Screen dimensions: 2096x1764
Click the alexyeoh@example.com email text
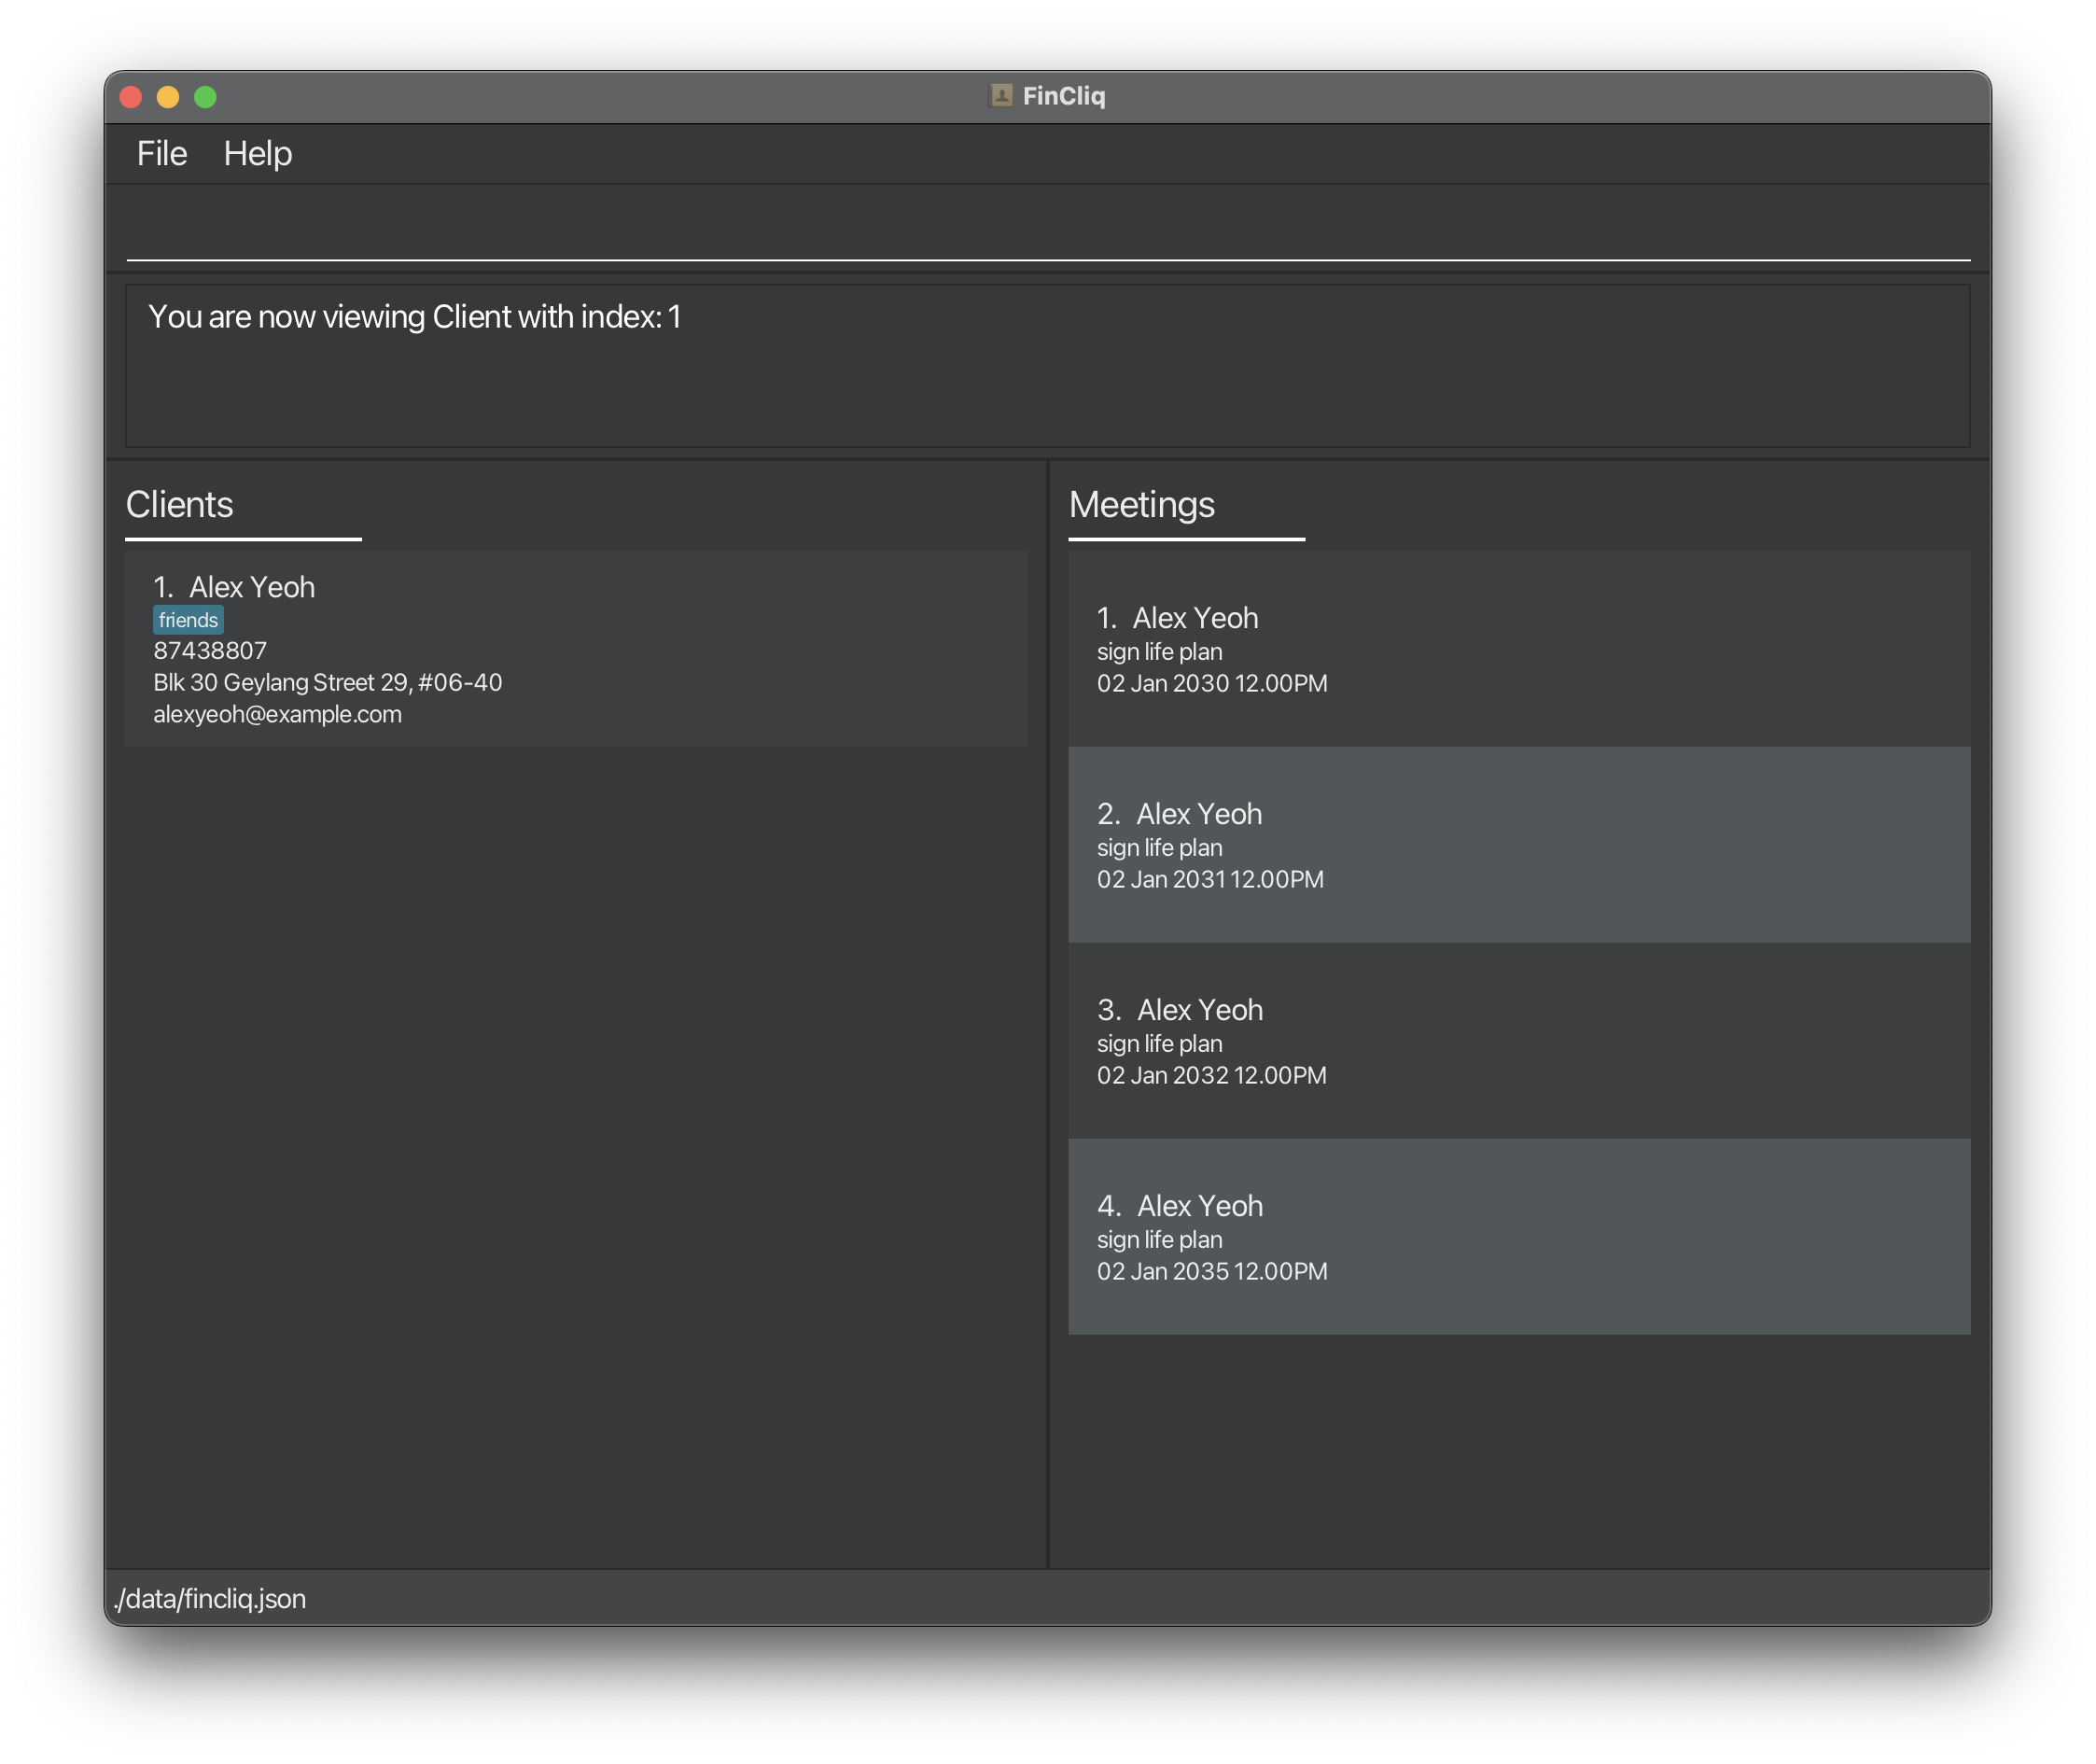point(277,715)
